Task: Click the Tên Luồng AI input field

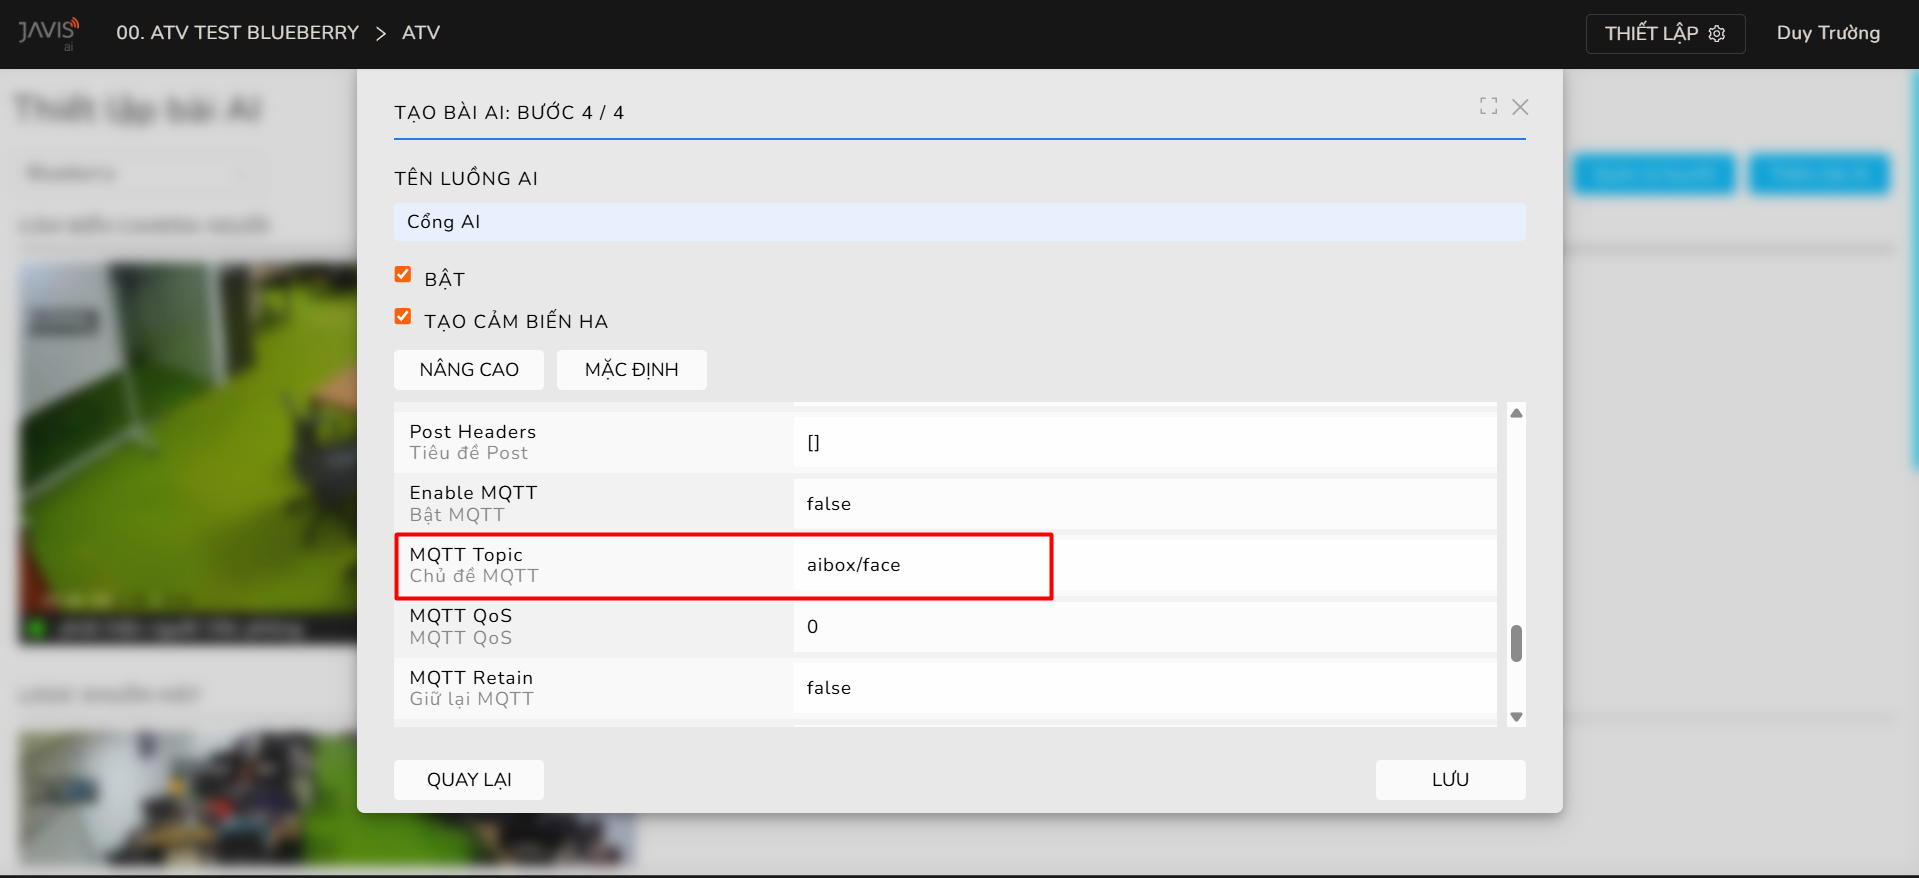Action: [x=959, y=222]
